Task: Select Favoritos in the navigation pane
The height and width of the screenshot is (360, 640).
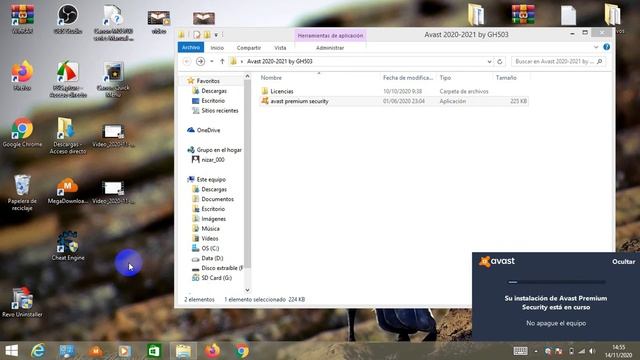Action: tap(208, 81)
